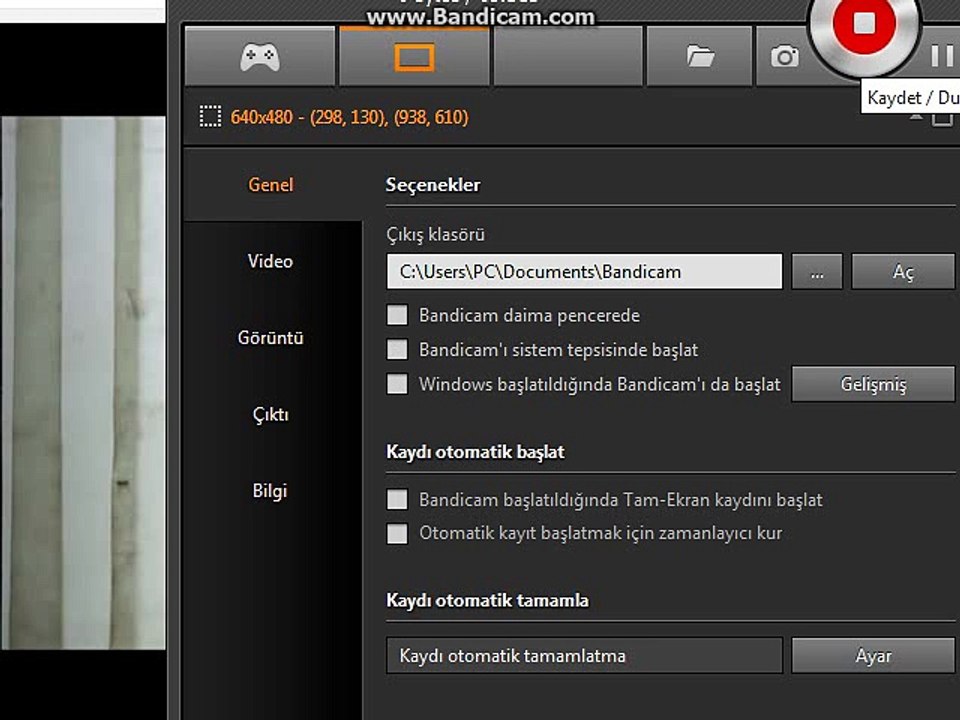Stop recording with the red round button
This screenshot has height=720, width=960.
[864, 24]
